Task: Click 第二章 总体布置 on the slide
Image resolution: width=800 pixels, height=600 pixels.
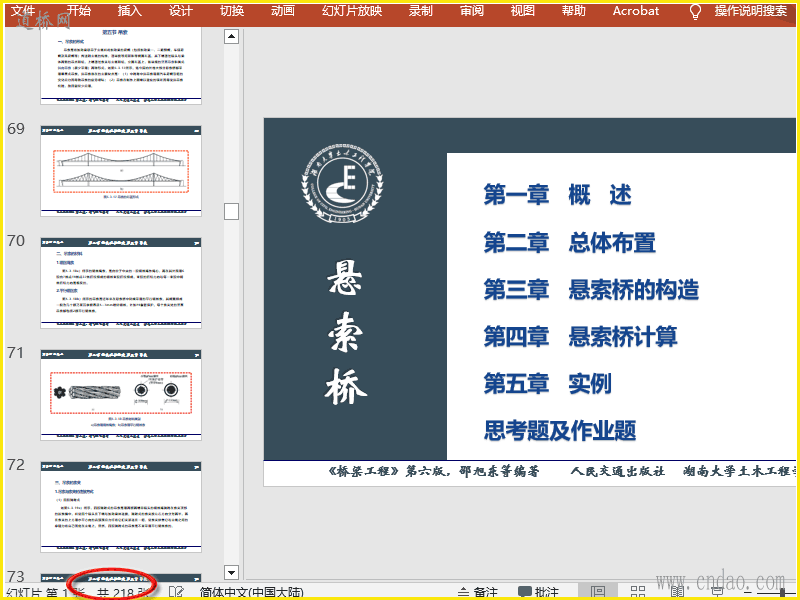Action: [569, 242]
